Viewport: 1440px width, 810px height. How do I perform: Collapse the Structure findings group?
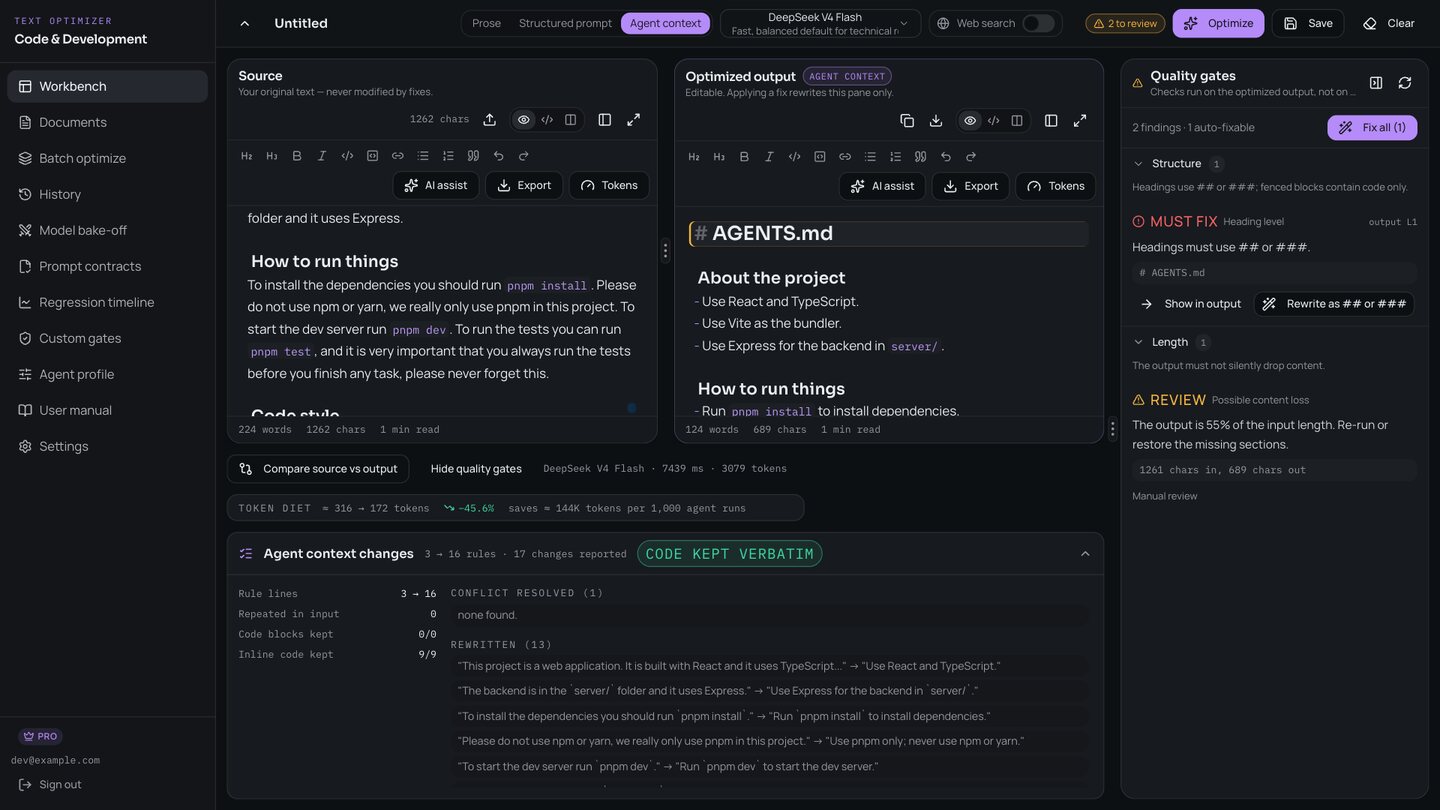tap(1138, 164)
